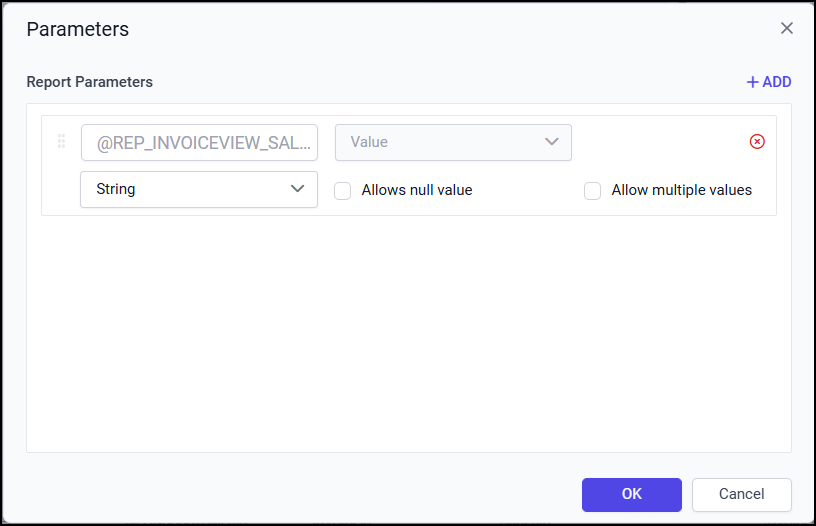Click the Parameters dialog title

coord(78,29)
